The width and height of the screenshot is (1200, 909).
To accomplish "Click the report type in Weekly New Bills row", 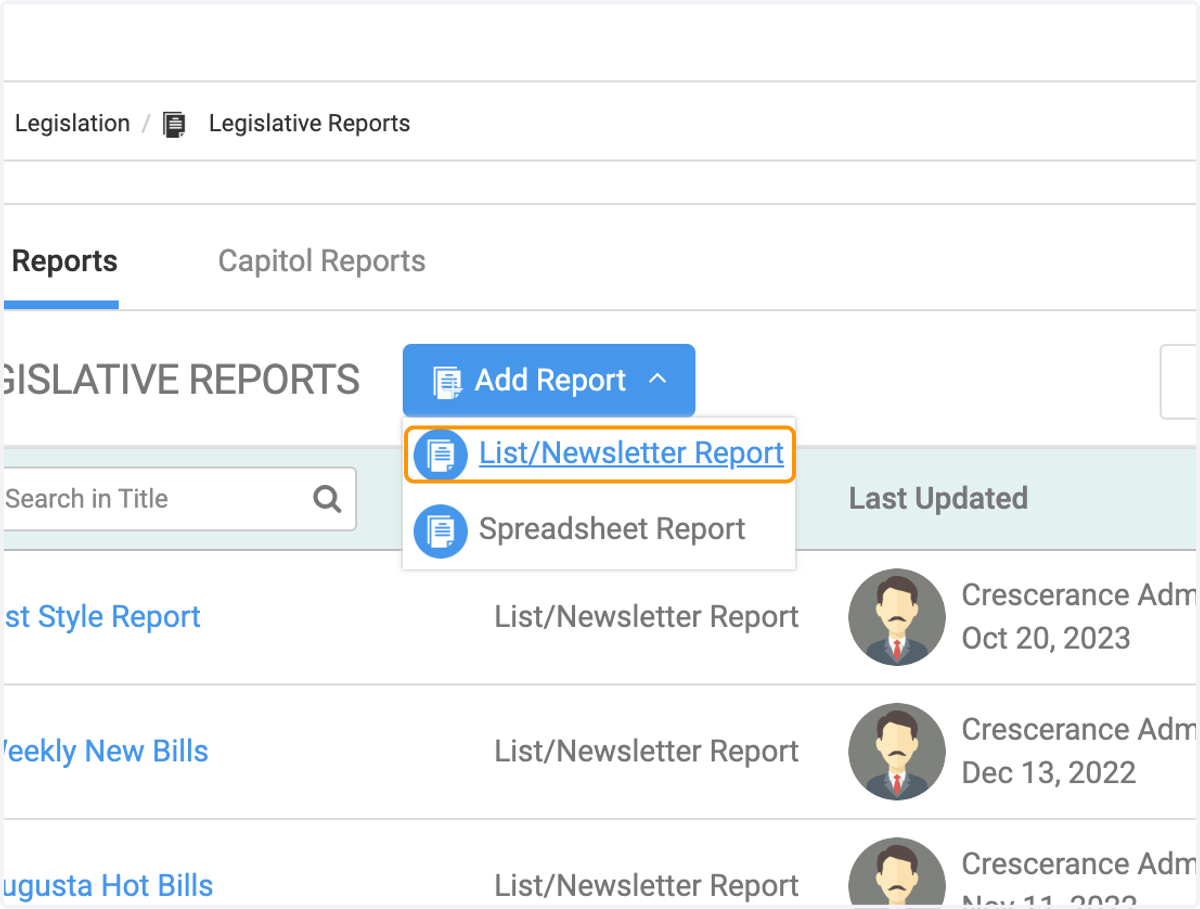I will coord(646,751).
